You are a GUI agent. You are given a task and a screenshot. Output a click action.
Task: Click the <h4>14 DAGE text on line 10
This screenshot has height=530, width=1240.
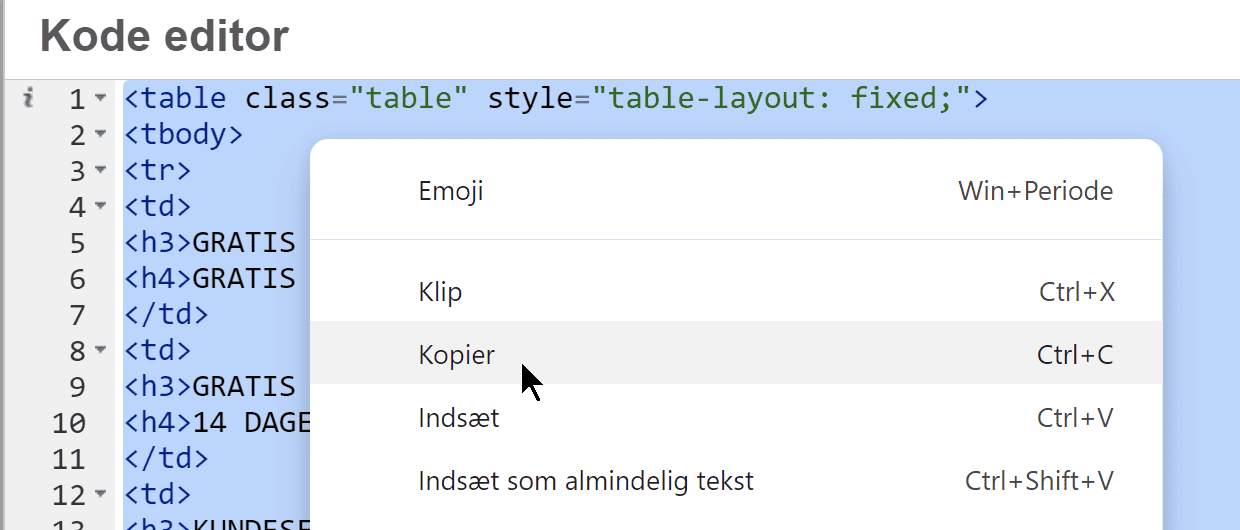pyautogui.click(x=218, y=423)
